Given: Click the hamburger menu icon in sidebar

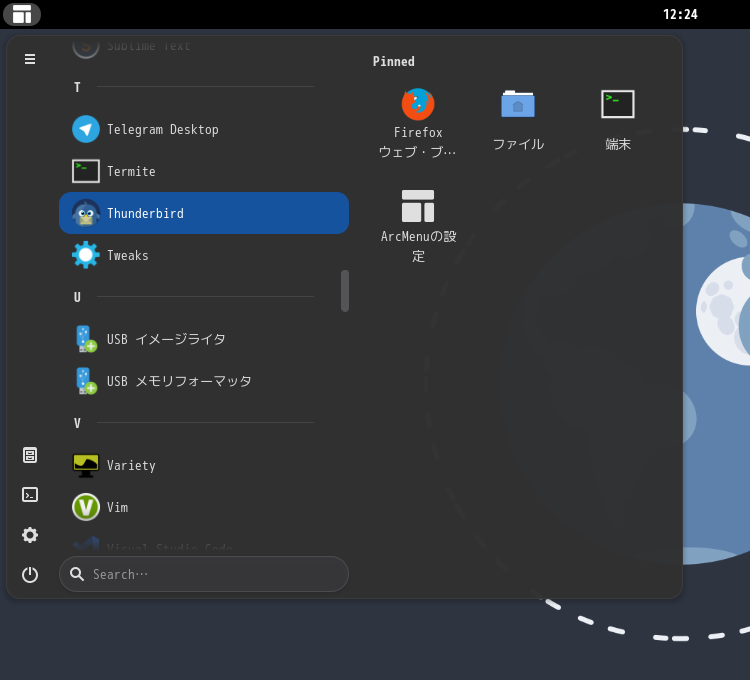Looking at the screenshot, I should tap(30, 59).
